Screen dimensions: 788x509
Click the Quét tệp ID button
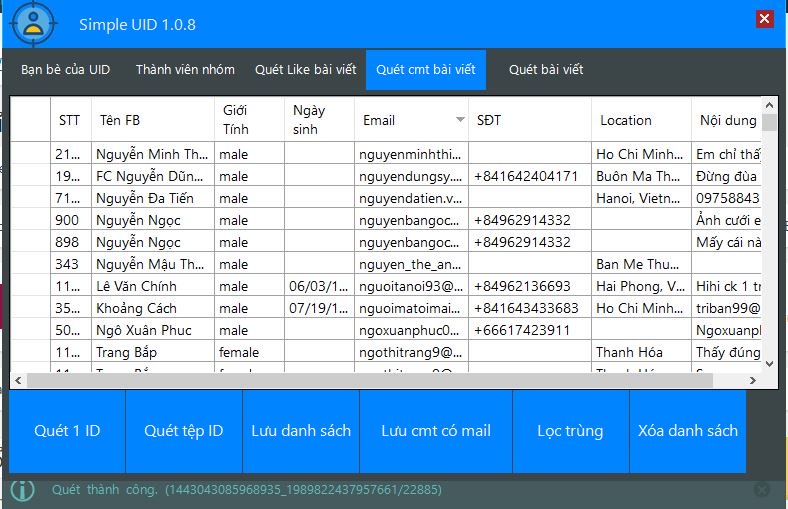tap(183, 431)
